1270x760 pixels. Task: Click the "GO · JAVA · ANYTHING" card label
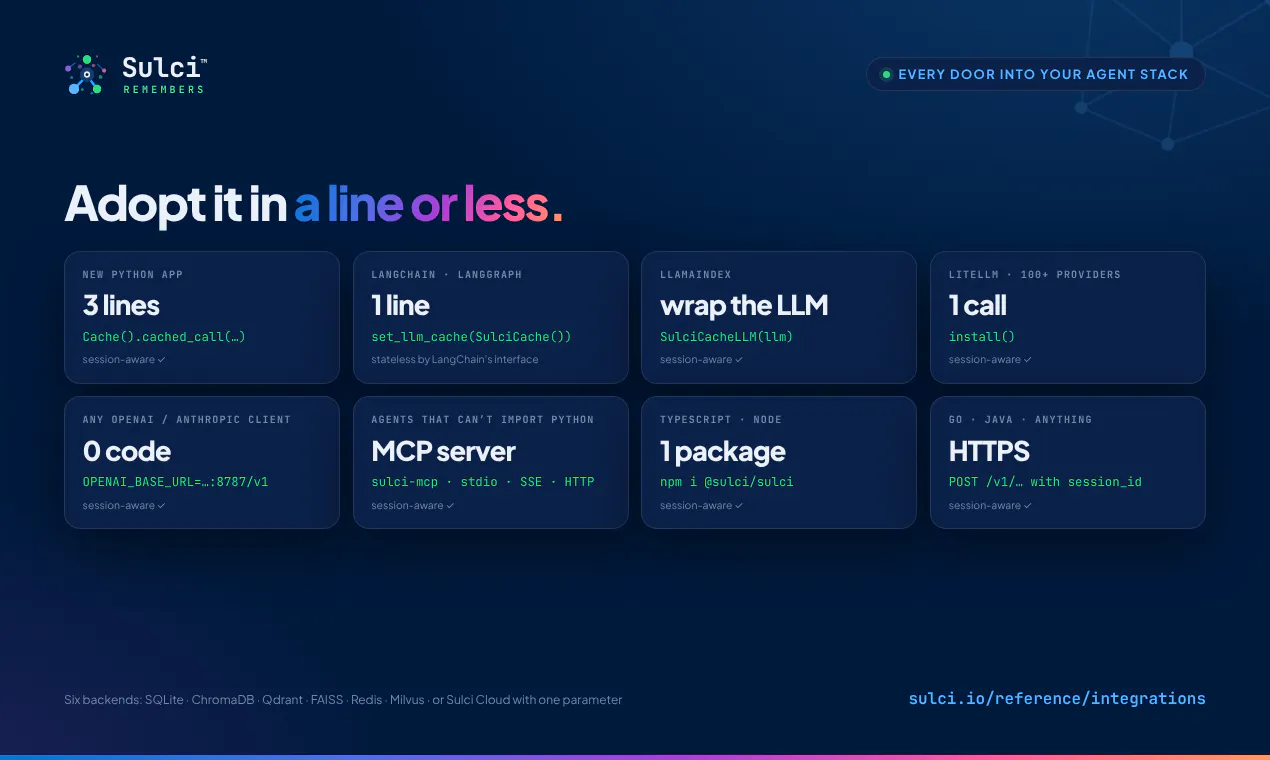pyautogui.click(x=1020, y=420)
